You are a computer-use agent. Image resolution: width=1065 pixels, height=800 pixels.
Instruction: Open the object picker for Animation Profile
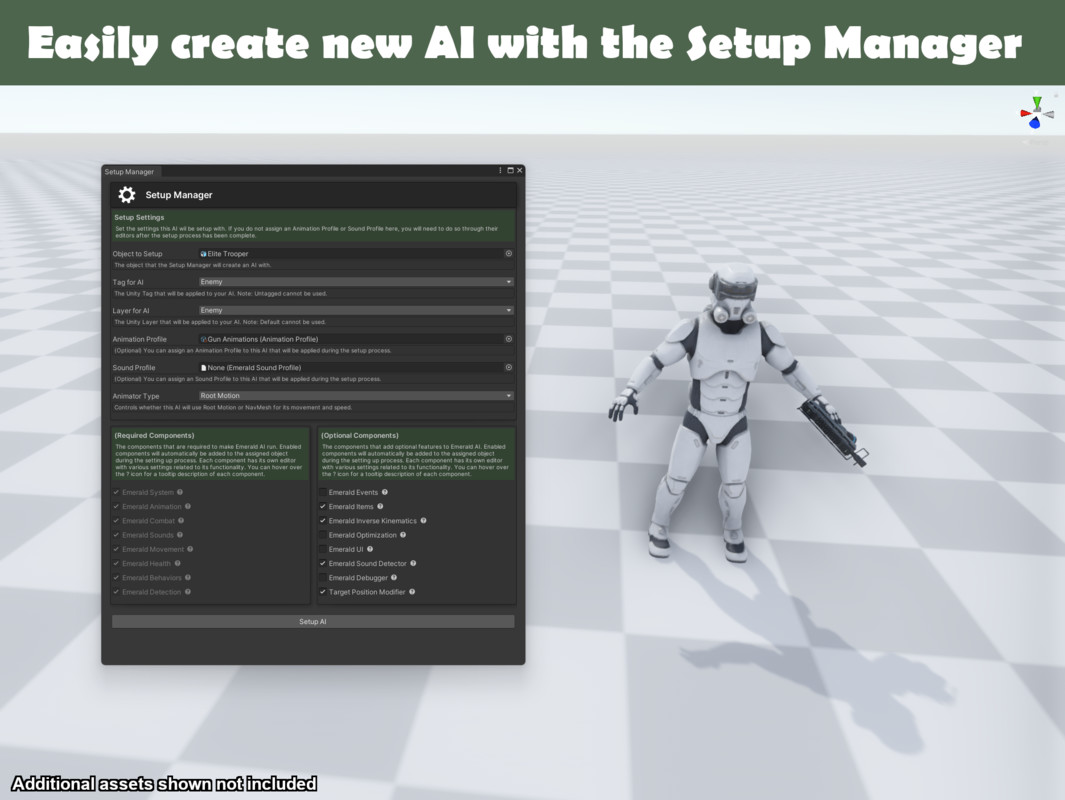[x=509, y=339]
